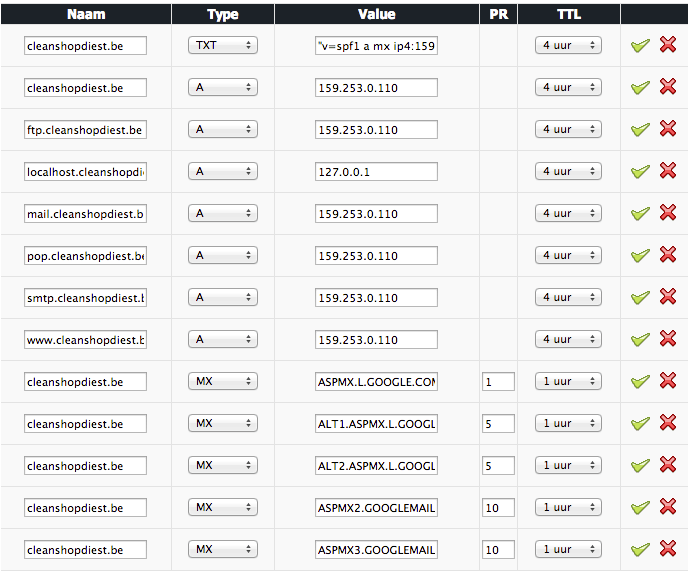The height and width of the screenshot is (576, 695).
Task: Click the PR column header
Action: coord(499,14)
